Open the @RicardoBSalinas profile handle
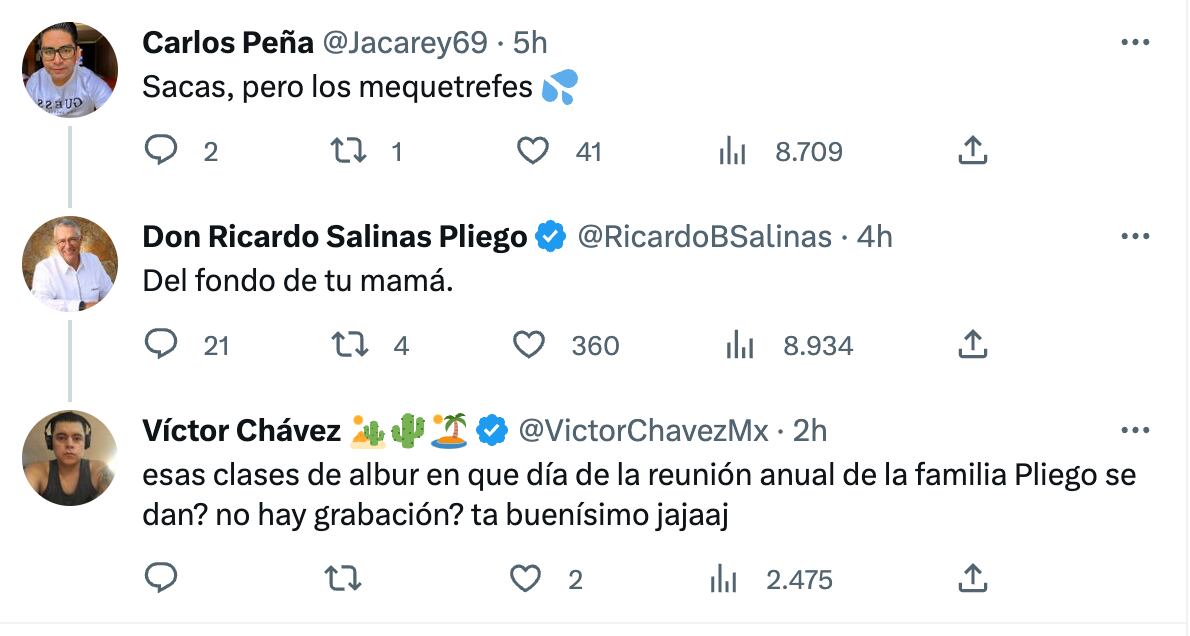This screenshot has width=1190, height=636. 704,237
